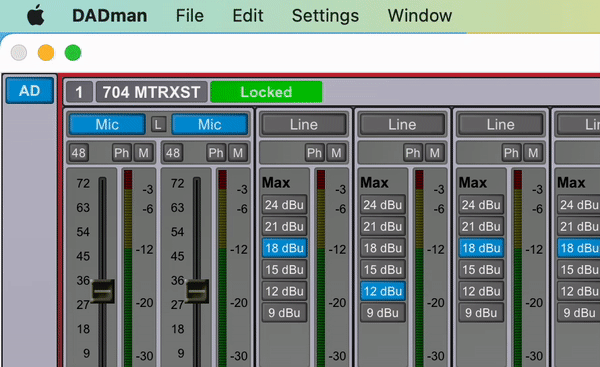The height and width of the screenshot is (367, 600).
Task: Toggle Mic mode on first channel
Action: pos(107,124)
